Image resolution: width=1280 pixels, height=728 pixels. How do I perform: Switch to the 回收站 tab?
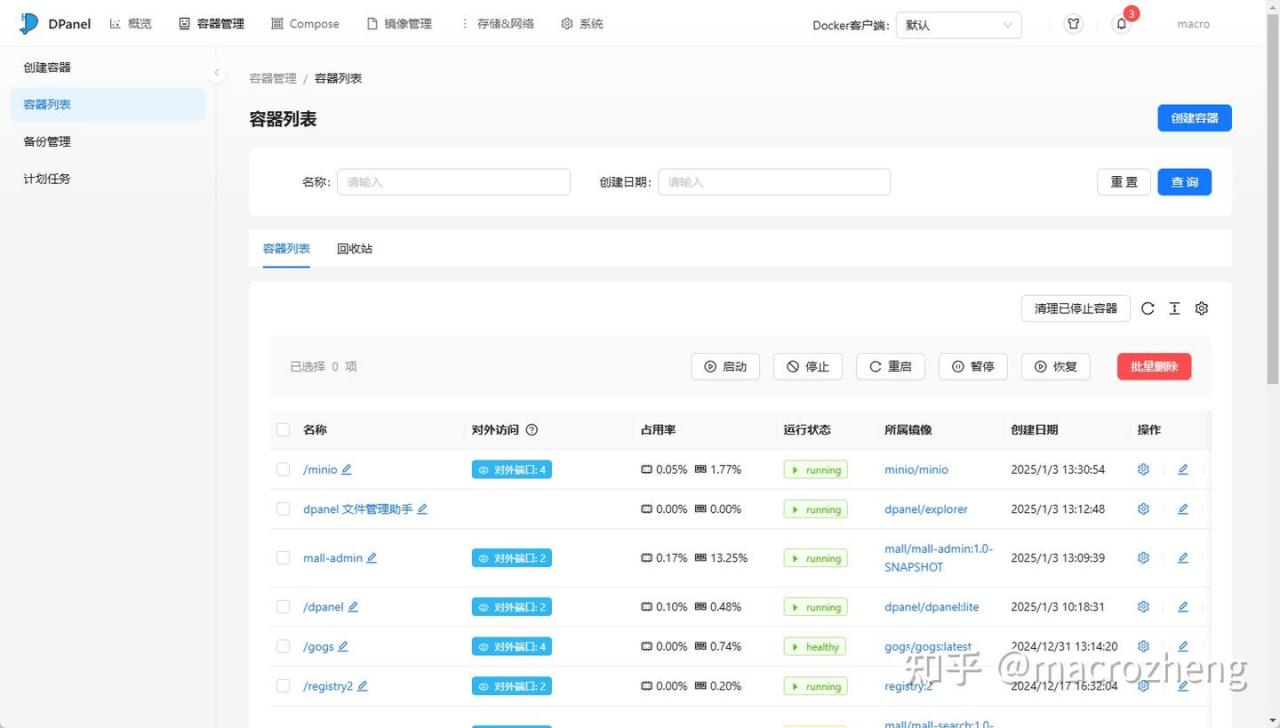coord(355,249)
